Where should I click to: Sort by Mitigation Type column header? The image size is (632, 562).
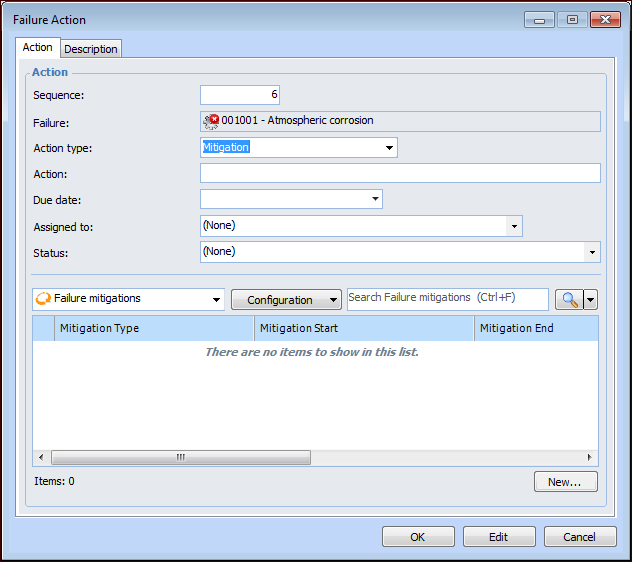[154, 328]
